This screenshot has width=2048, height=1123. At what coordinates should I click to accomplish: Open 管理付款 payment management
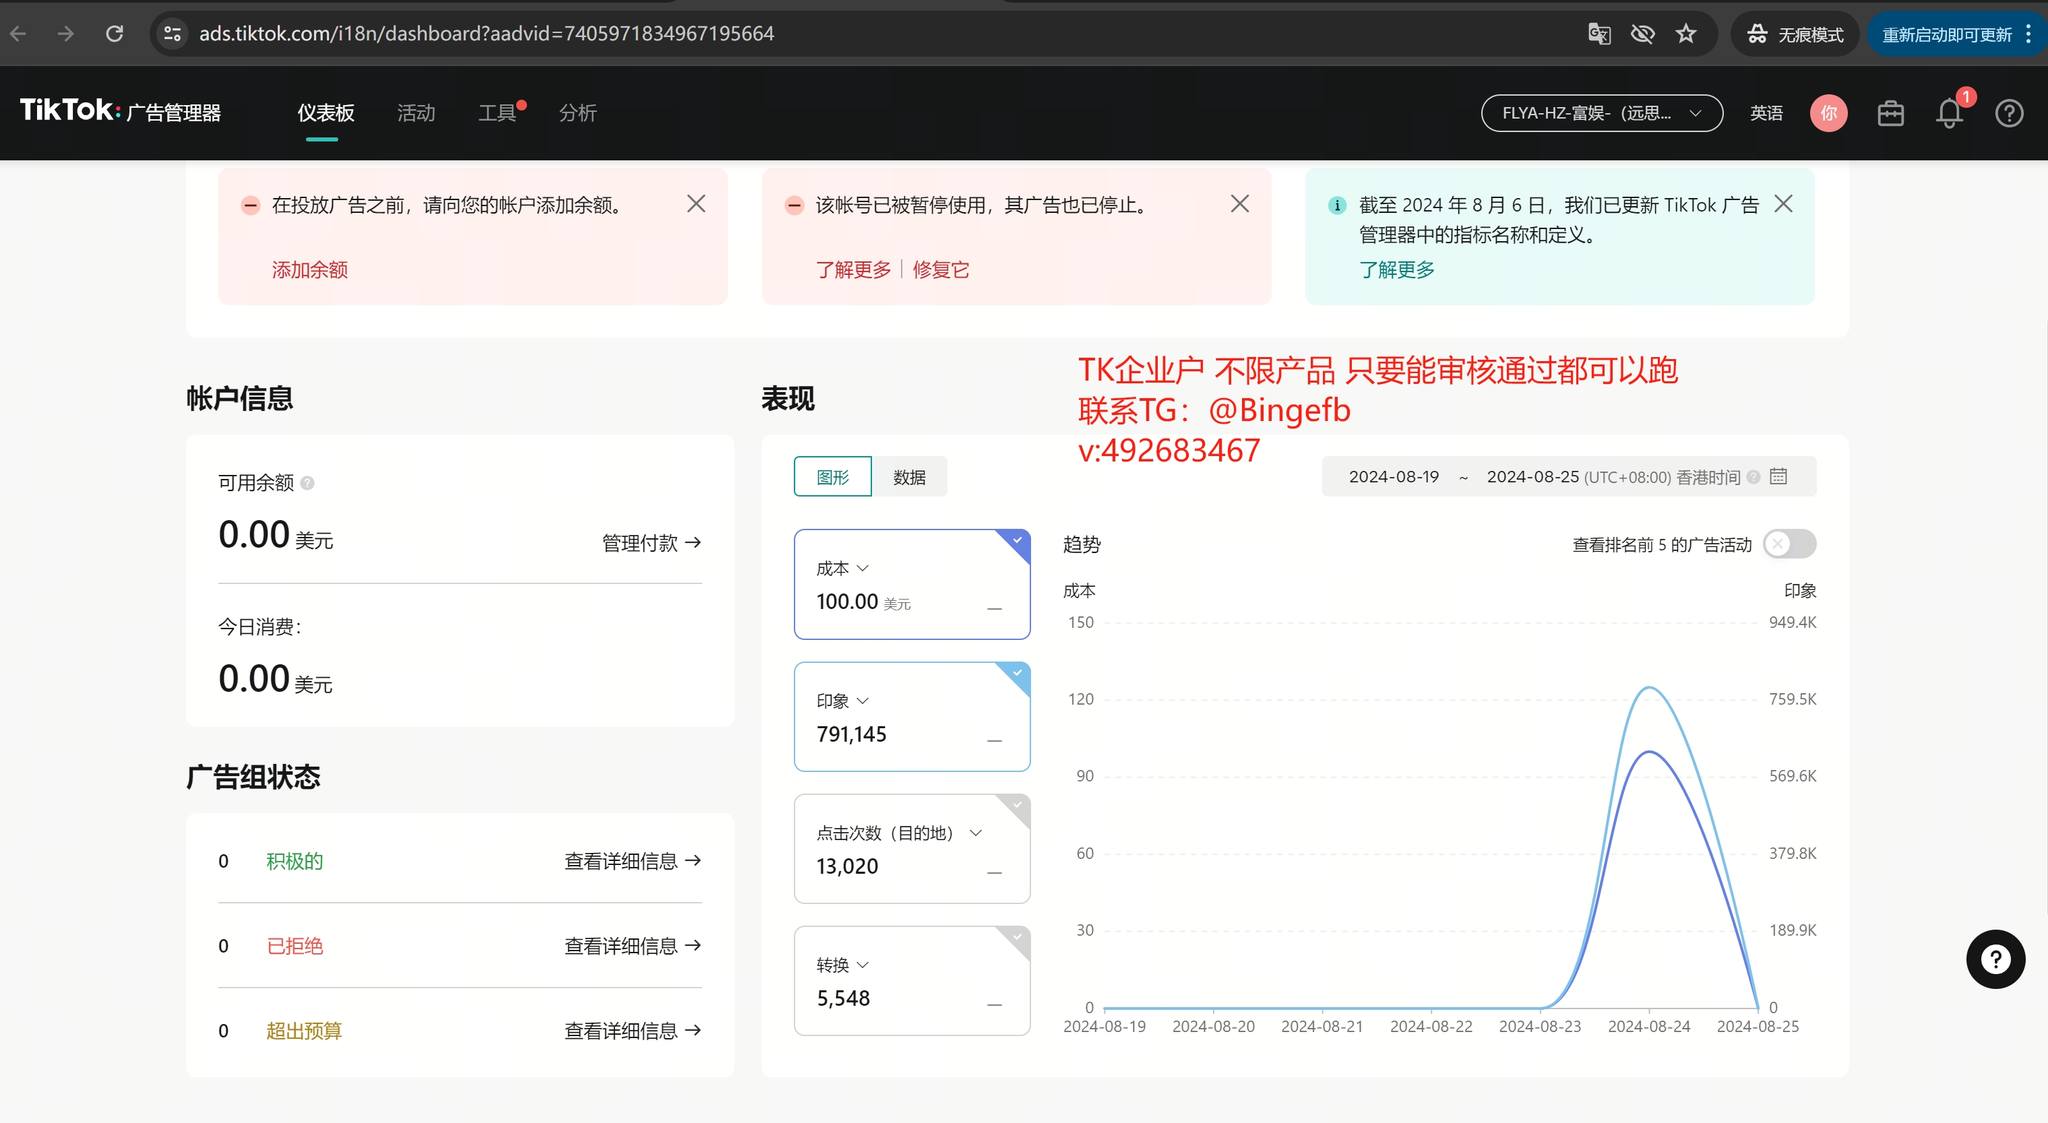[x=651, y=543]
